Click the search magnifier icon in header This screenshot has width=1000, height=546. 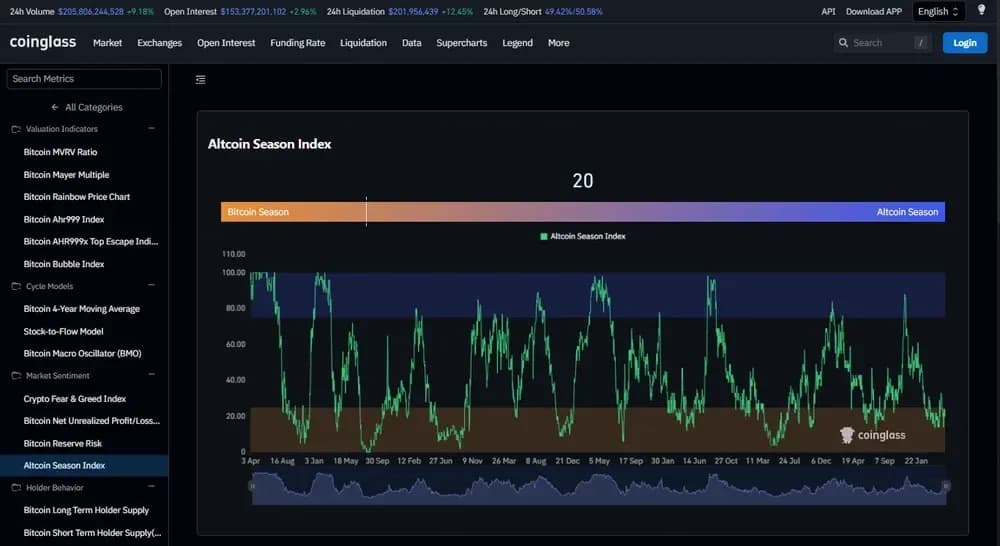(x=843, y=43)
